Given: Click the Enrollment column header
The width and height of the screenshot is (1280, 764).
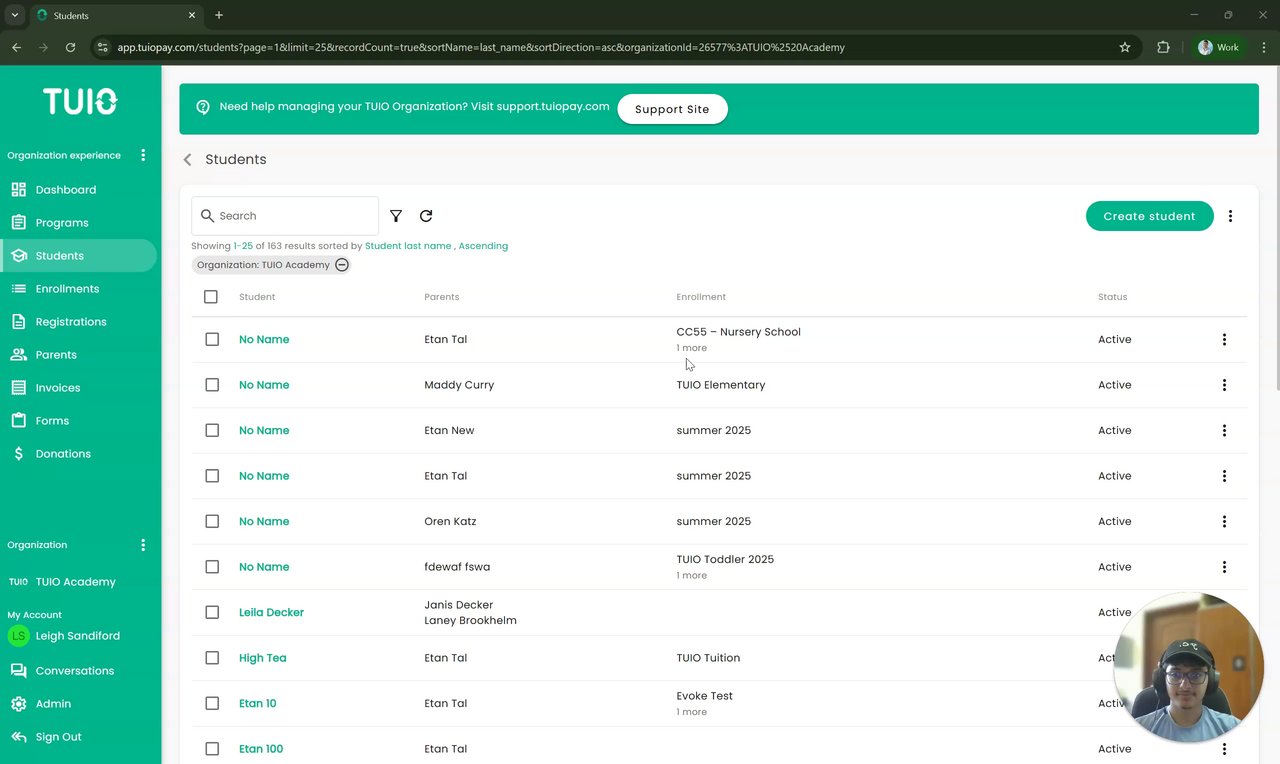Looking at the screenshot, I should 701,297.
